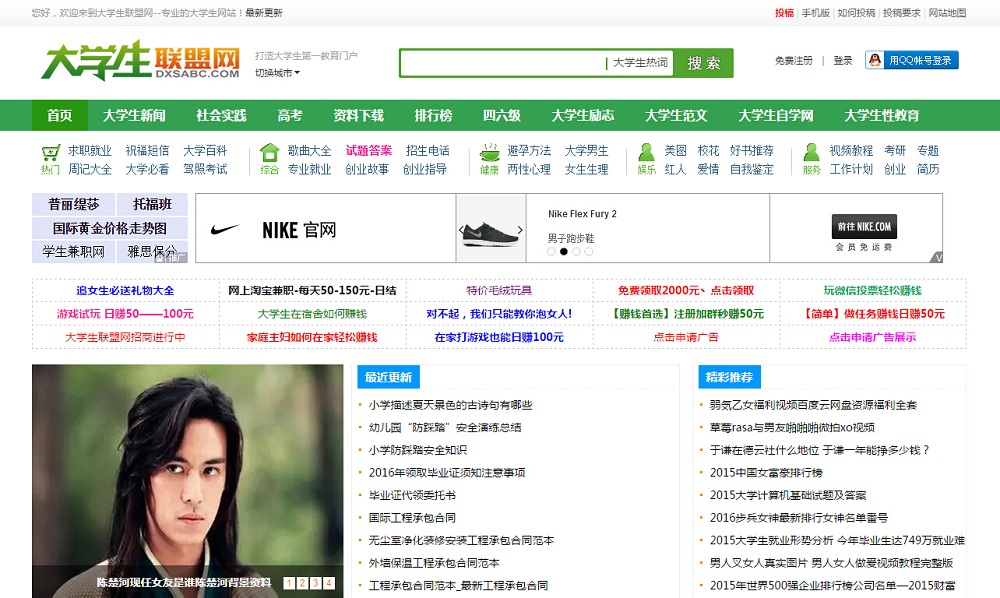1000x598 pixels.
Task: Open 大学生自学网 navigation item
Action: 776,115
